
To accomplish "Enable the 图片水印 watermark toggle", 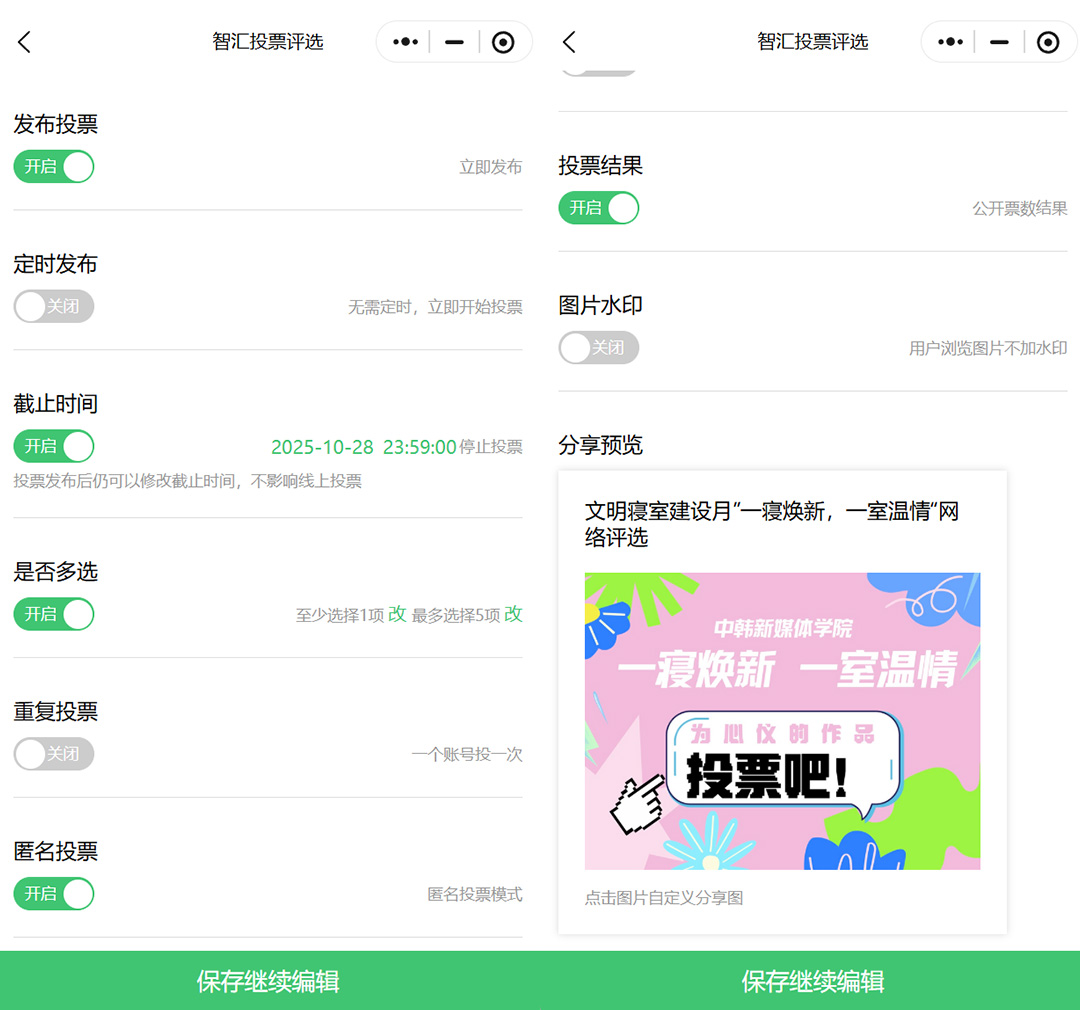I will [x=598, y=348].
